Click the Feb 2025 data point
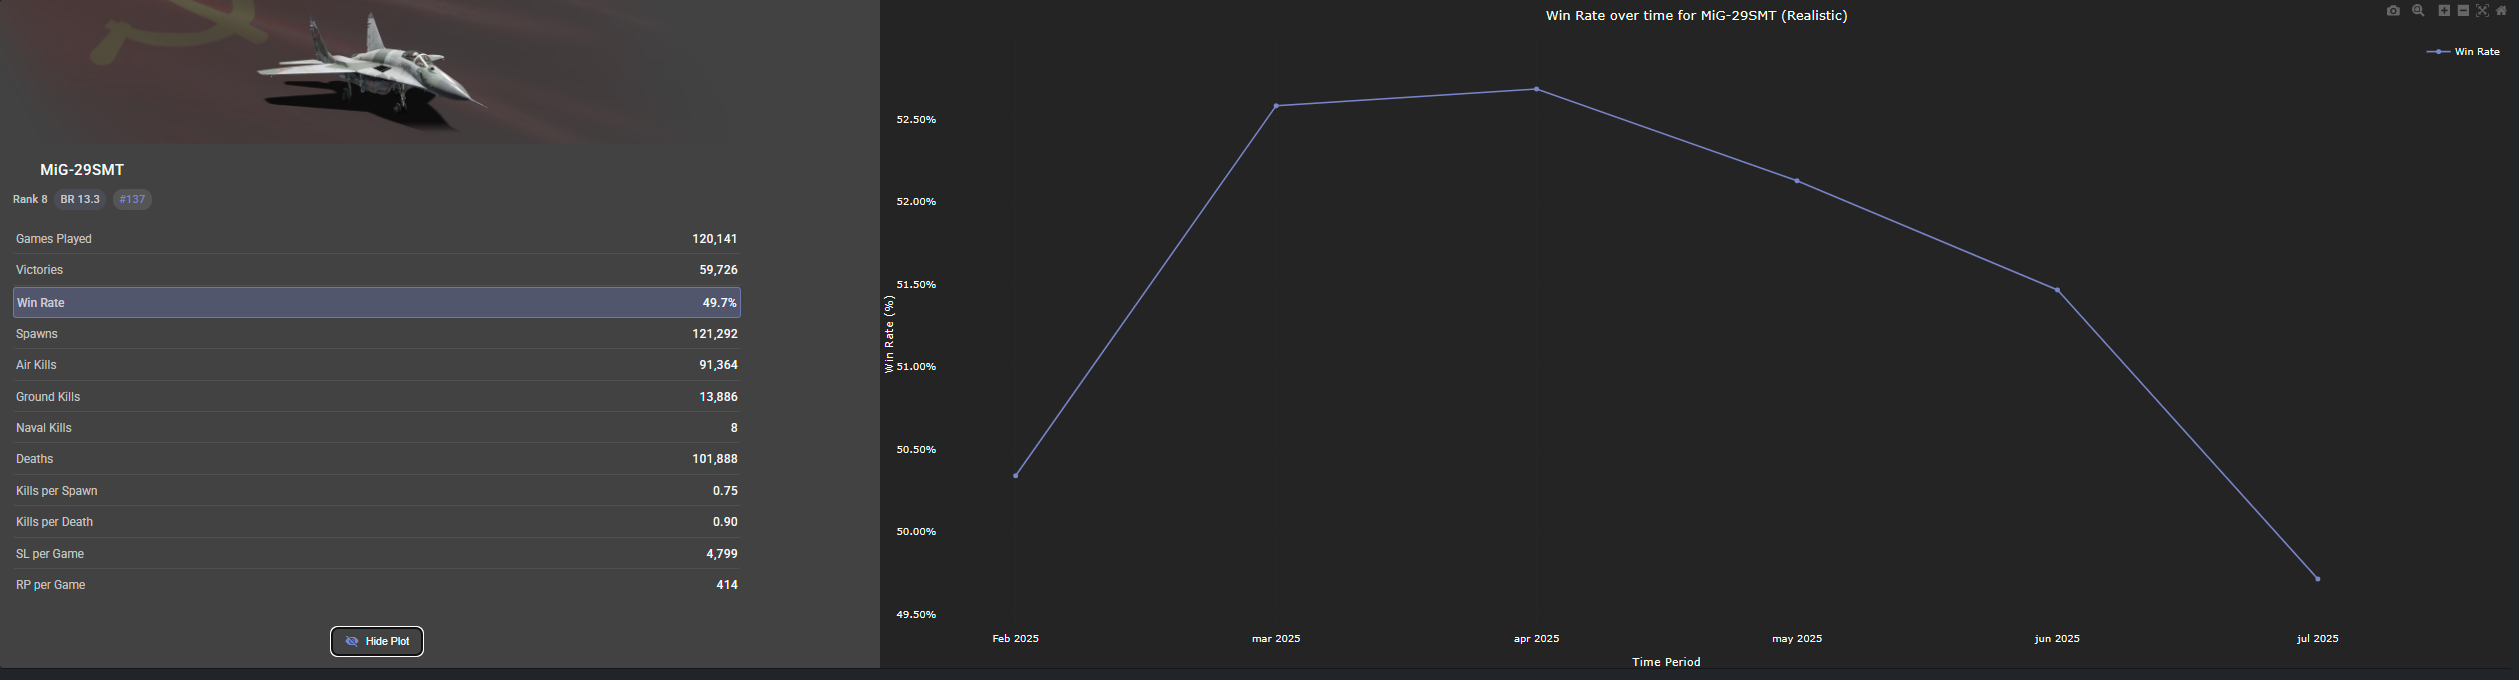The image size is (2519, 680). point(1015,476)
